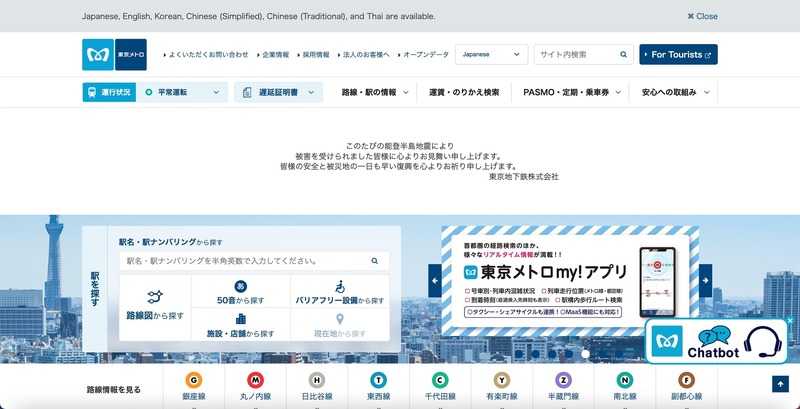This screenshot has width=800, height=409.
Task: Open the 企業情報 corporate info link
Action: point(273,54)
